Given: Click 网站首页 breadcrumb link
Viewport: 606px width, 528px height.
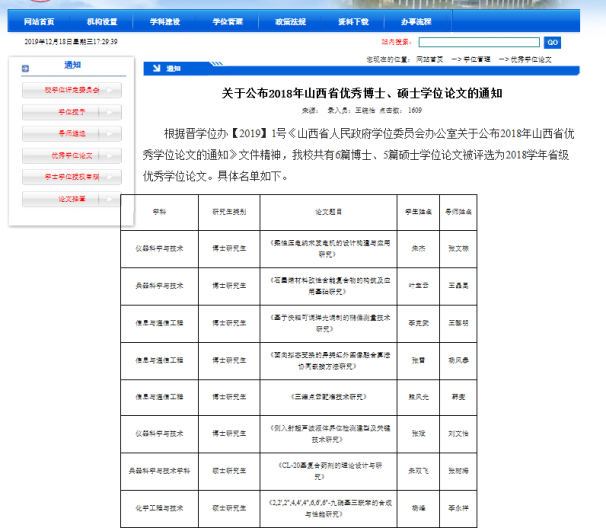Looking at the screenshot, I should pyautogui.click(x=429, y=59).
